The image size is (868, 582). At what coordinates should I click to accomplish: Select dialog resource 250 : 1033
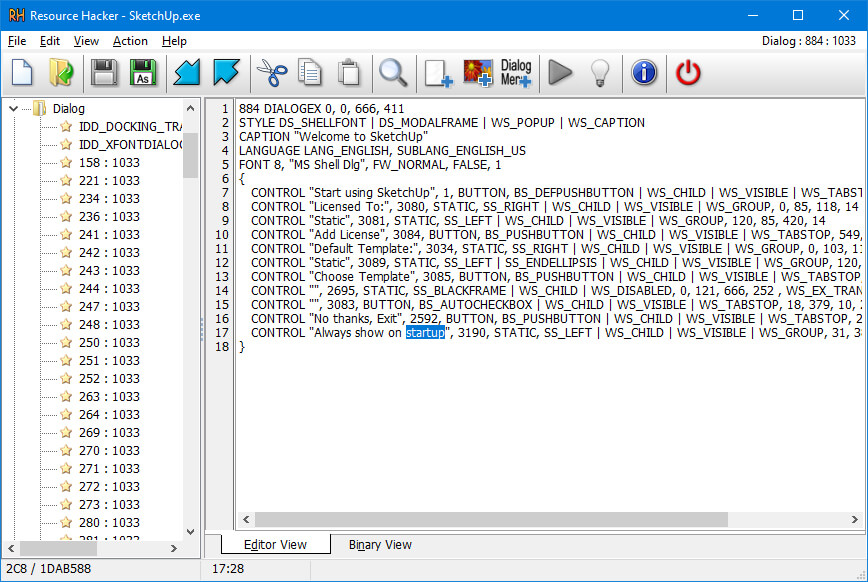(109, 343)
